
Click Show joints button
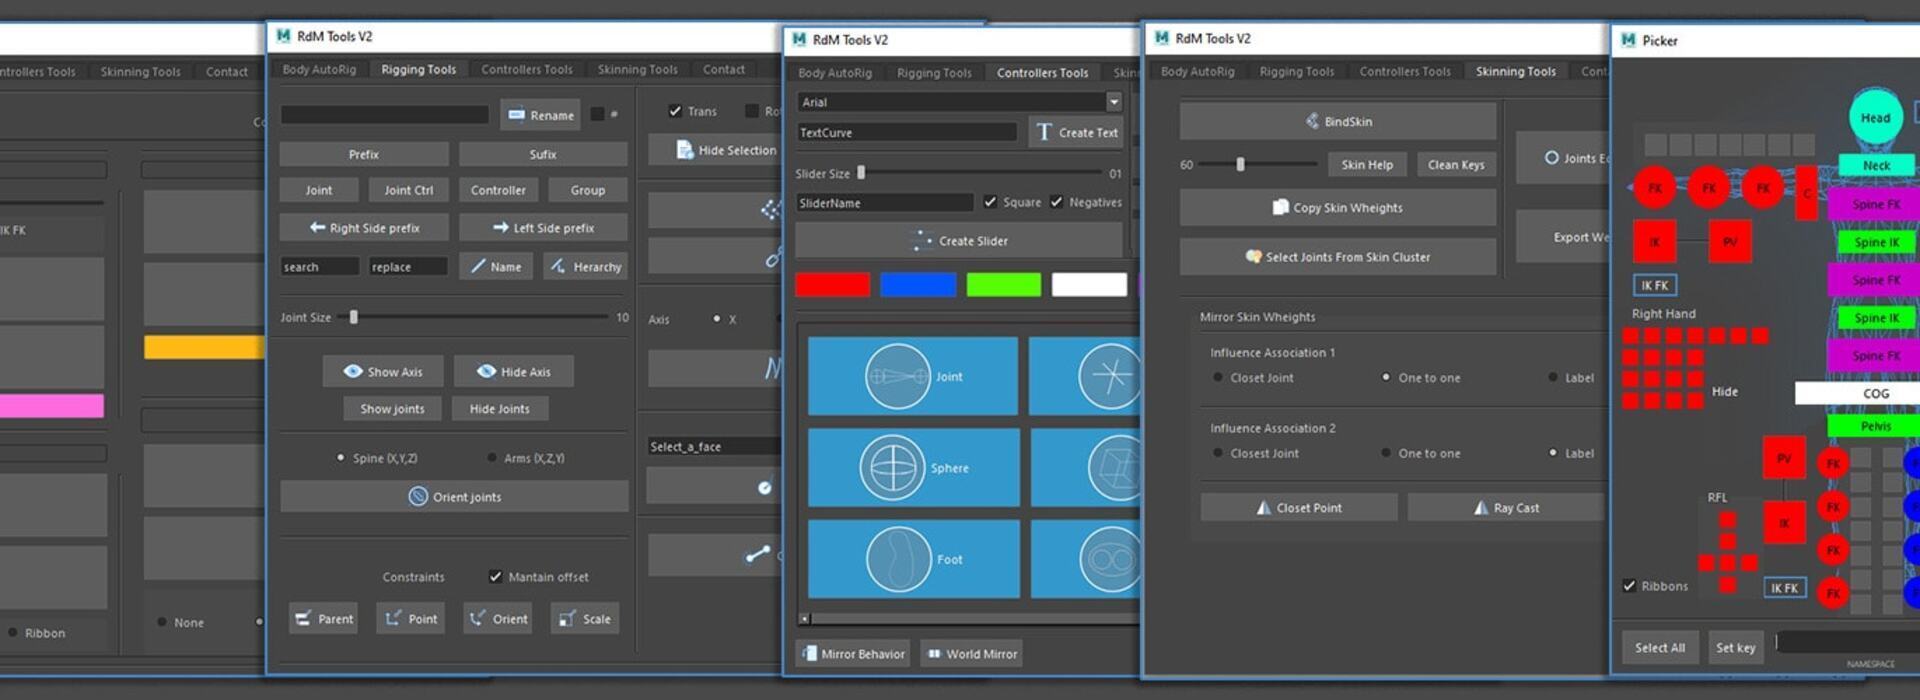tap(392, 409)
